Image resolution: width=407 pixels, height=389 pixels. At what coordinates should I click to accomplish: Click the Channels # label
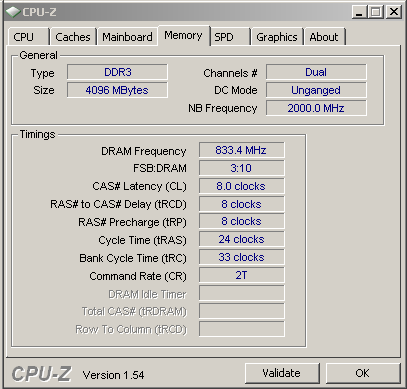click(230, 73)
